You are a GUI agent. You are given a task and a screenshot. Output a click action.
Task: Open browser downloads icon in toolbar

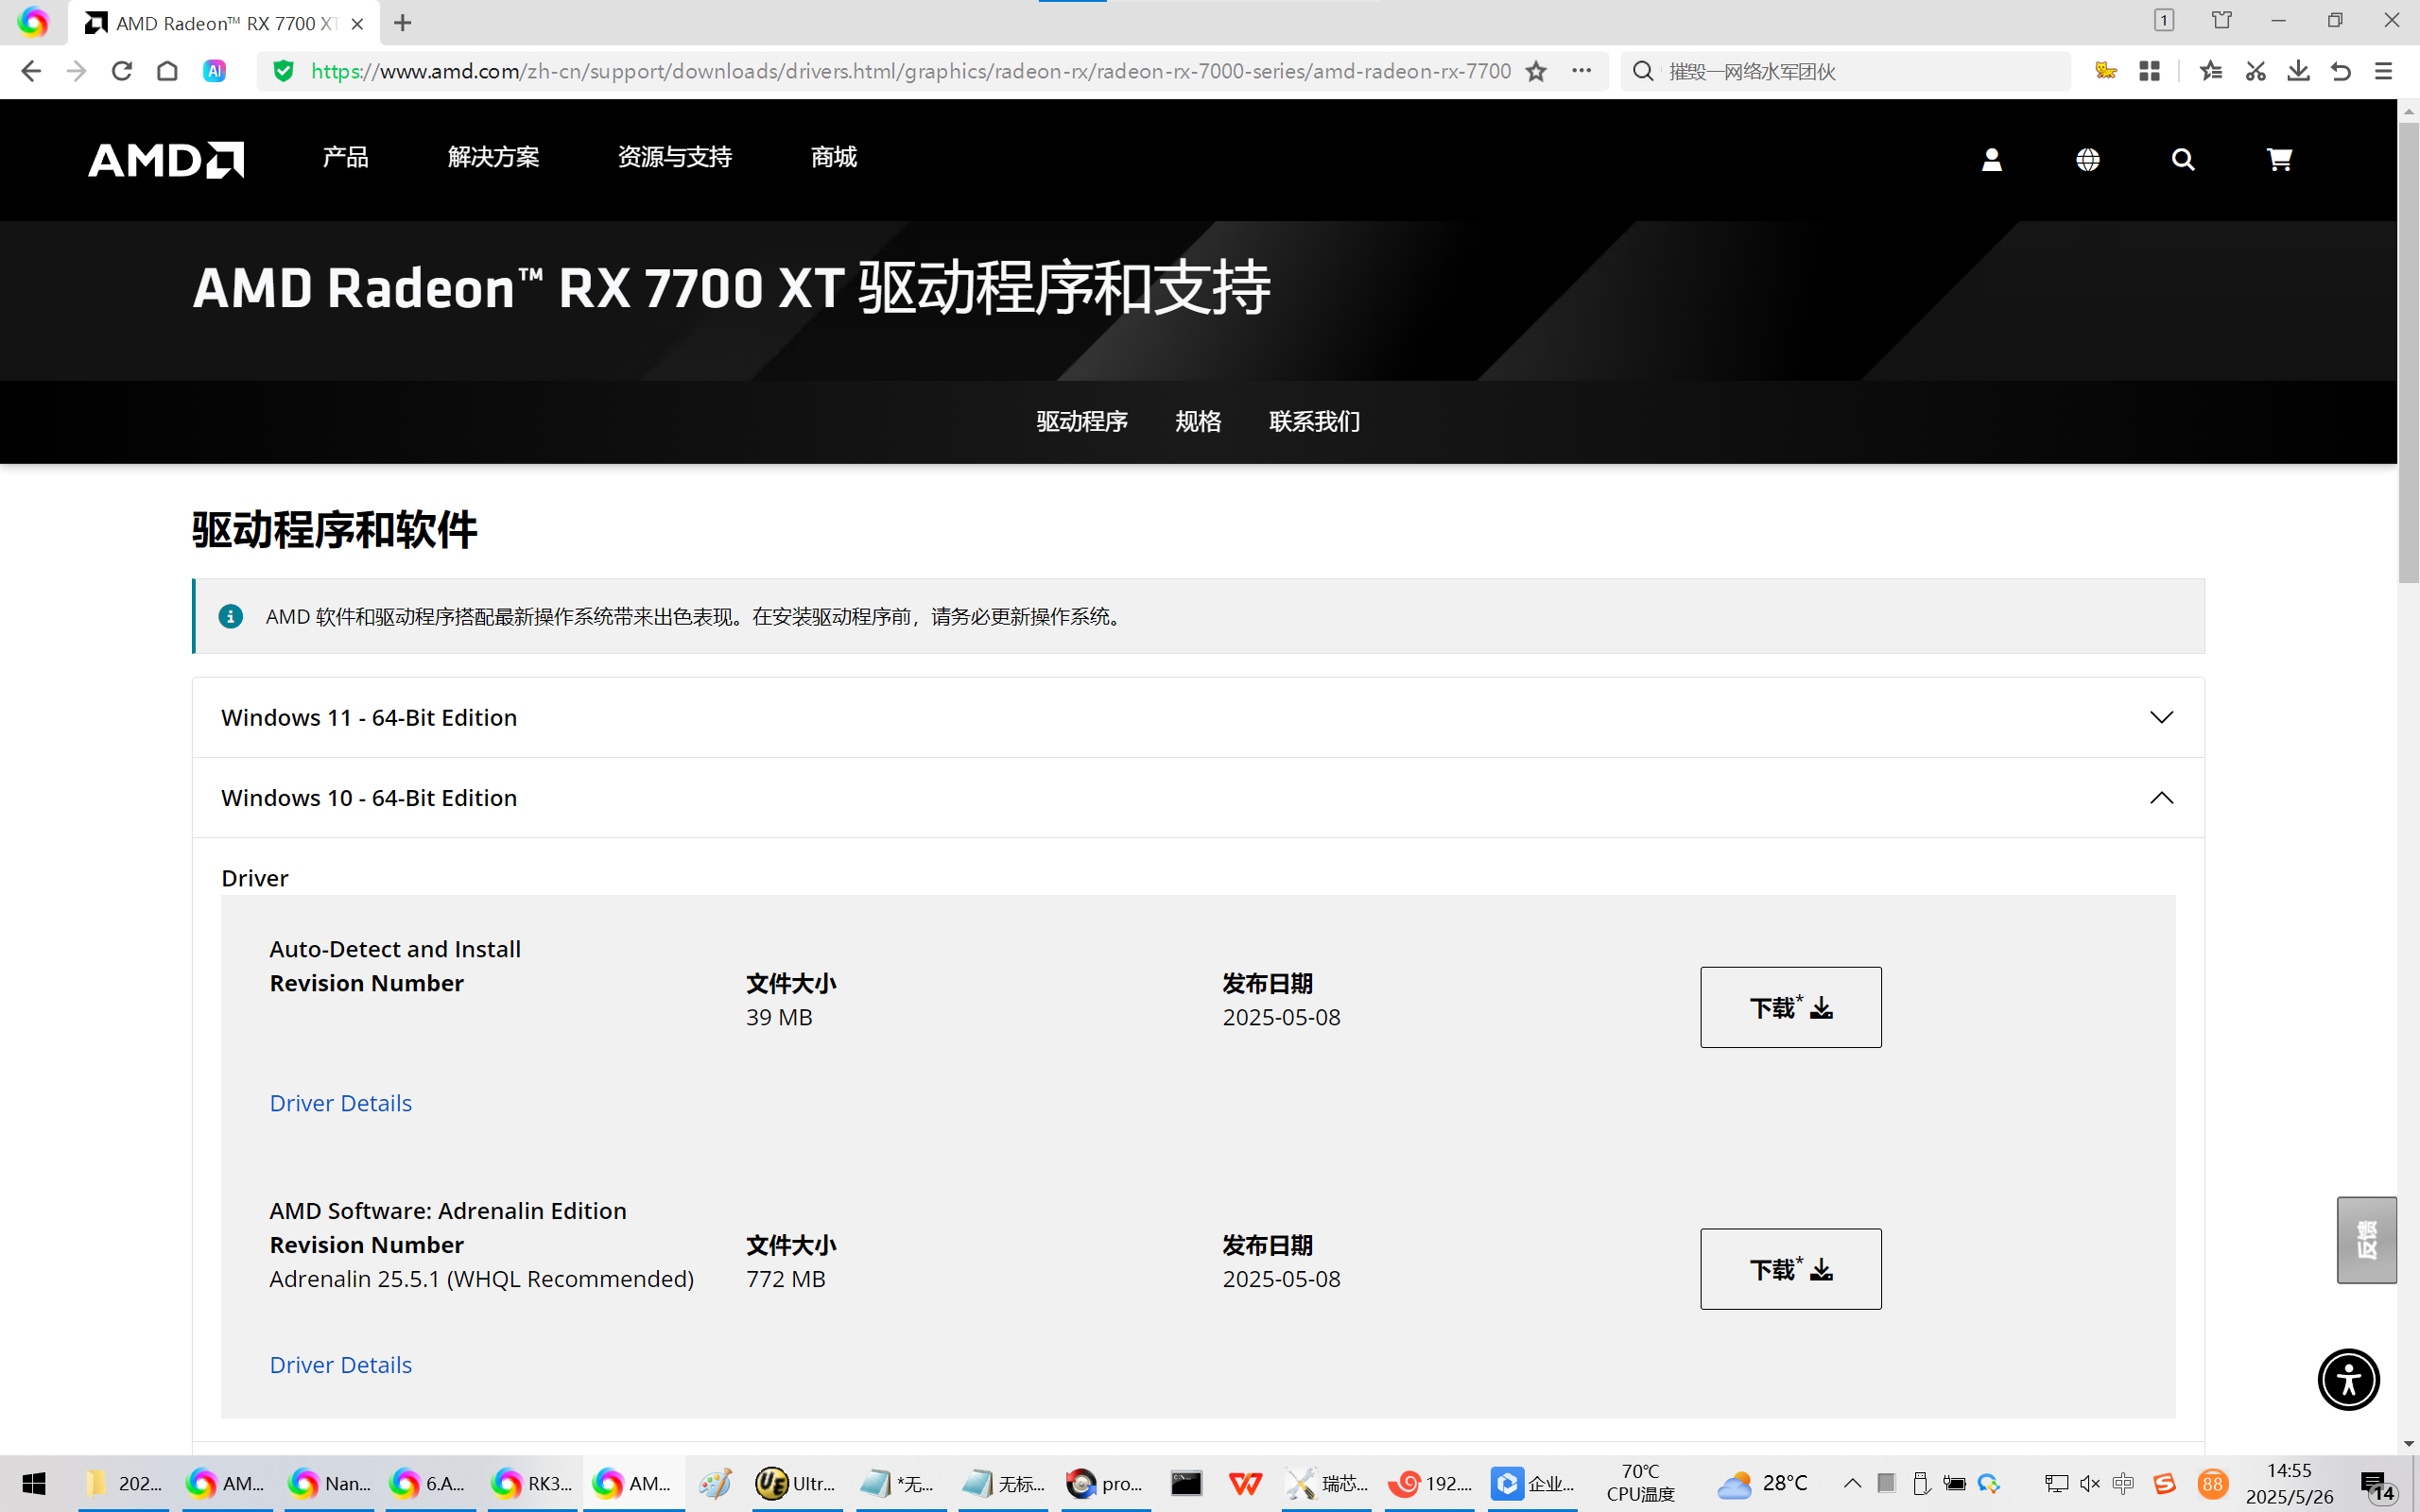click(2298, 71)
